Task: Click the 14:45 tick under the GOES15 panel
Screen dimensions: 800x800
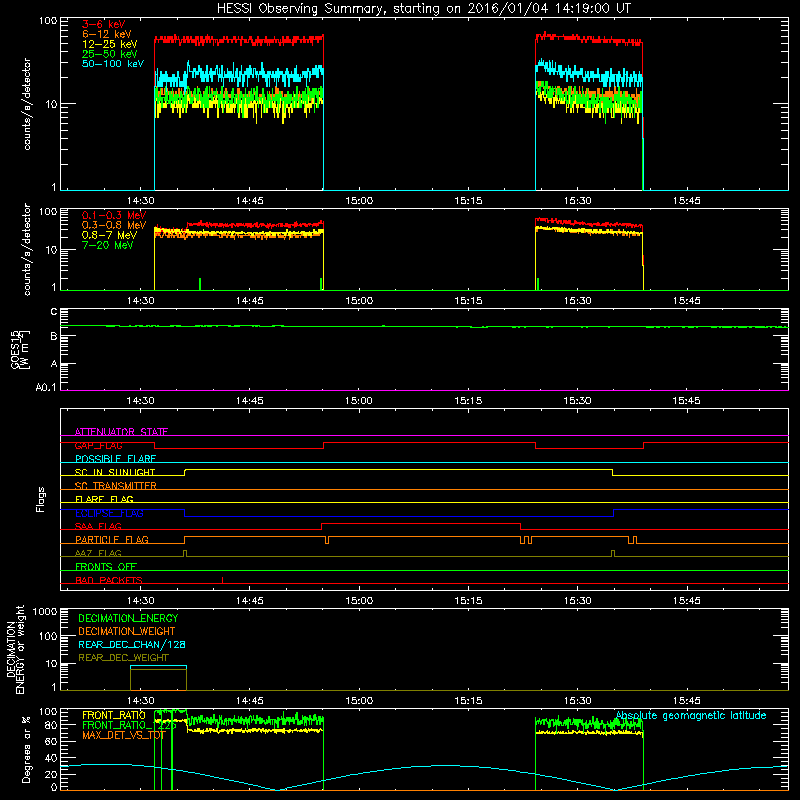Action: coord(249,401)
